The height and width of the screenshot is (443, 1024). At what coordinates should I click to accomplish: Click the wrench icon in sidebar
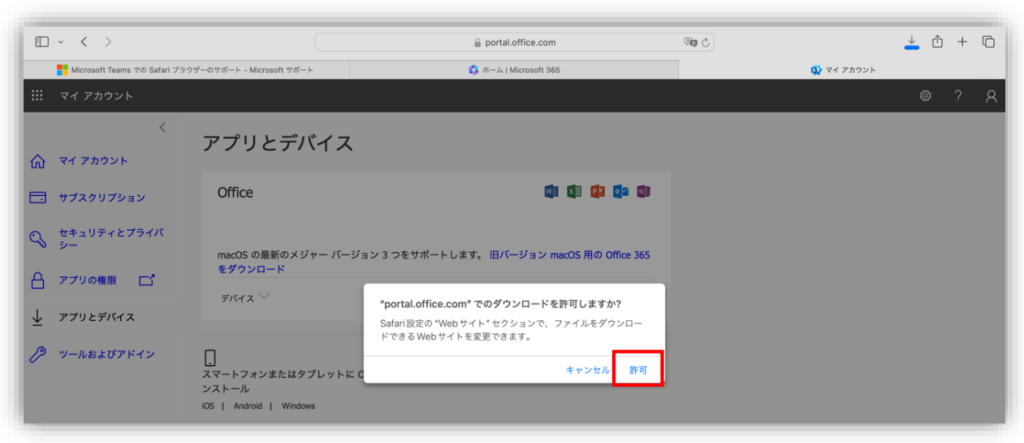pyautogui.click(x=38, y=355)
